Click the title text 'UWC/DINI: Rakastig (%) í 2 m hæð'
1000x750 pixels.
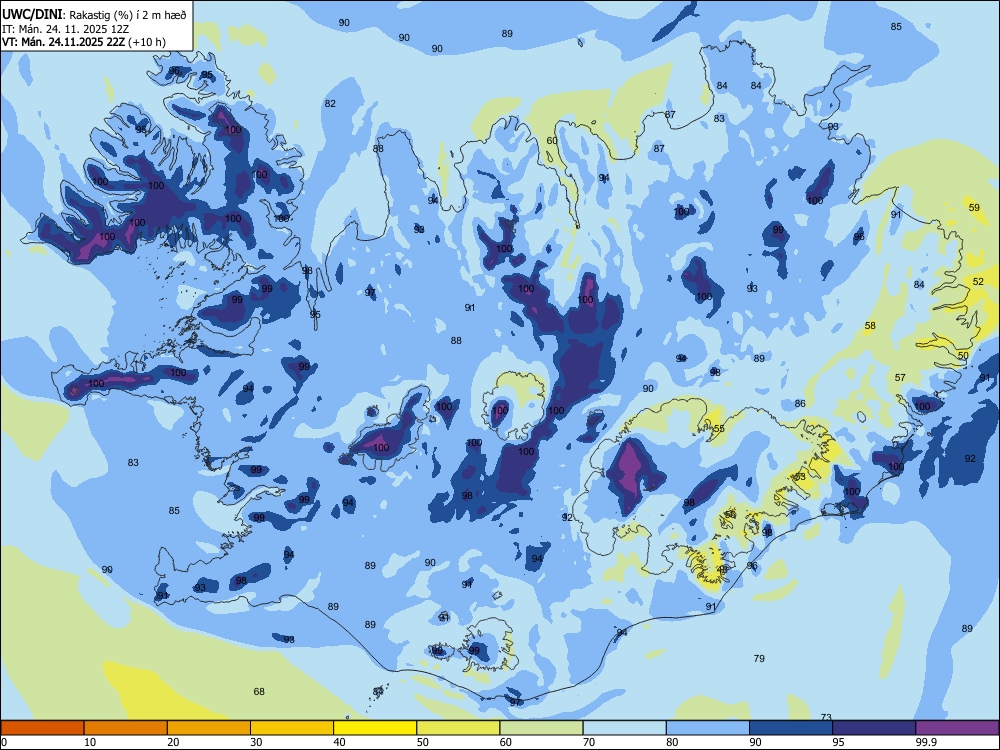[x=95, y=14]
